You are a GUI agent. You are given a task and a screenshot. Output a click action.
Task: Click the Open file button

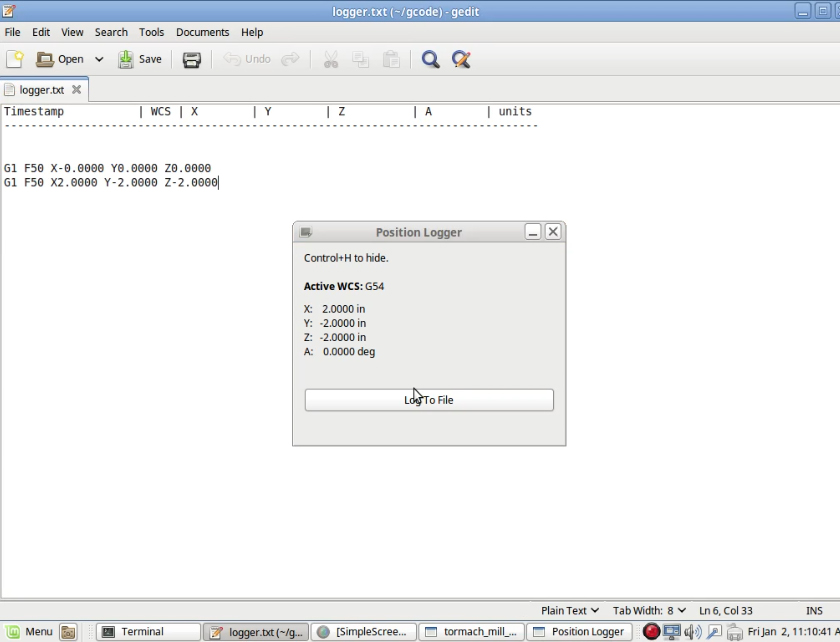[x=60, y=59]
